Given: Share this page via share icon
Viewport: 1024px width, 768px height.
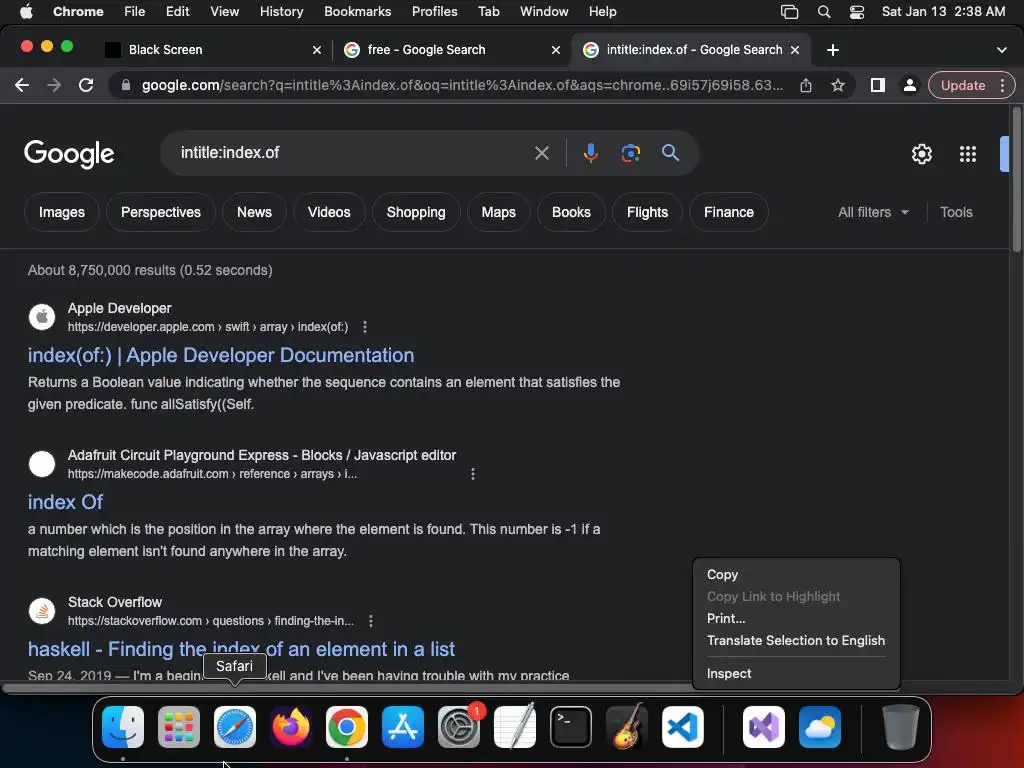Looking at the screenshot, I should (x=806, y=85).
